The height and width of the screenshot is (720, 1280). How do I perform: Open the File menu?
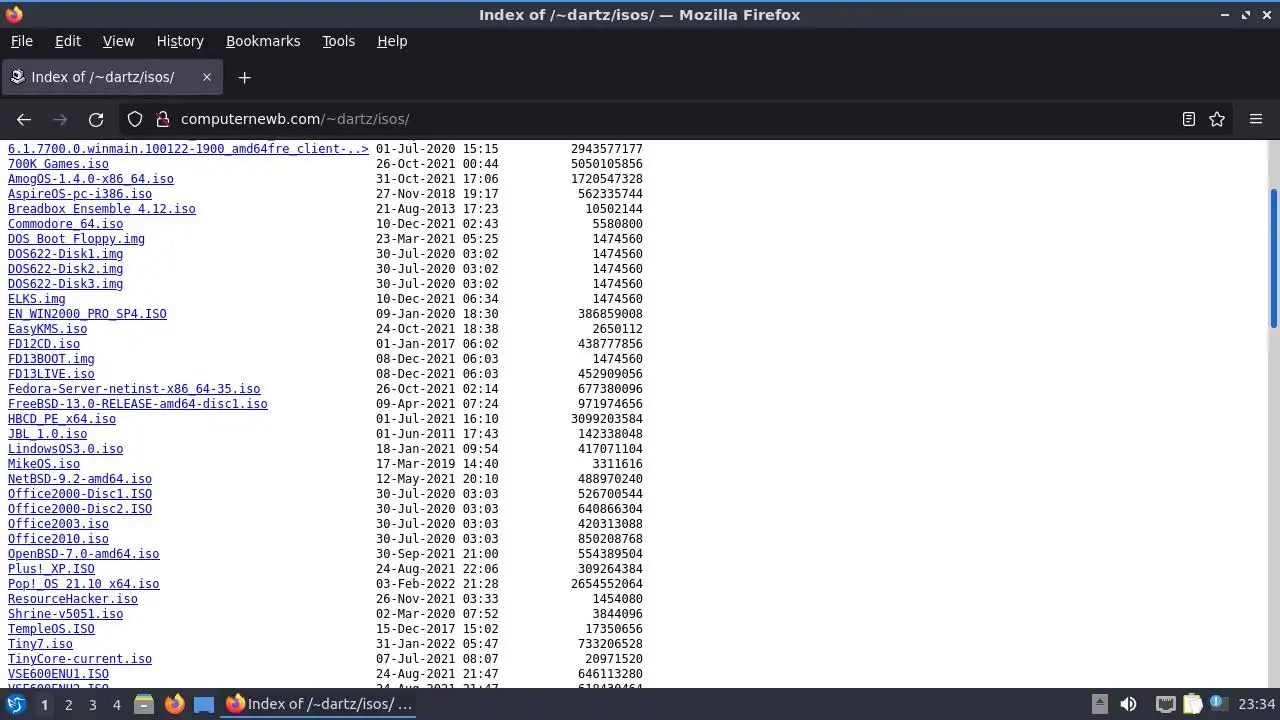[x=21, y=41]
